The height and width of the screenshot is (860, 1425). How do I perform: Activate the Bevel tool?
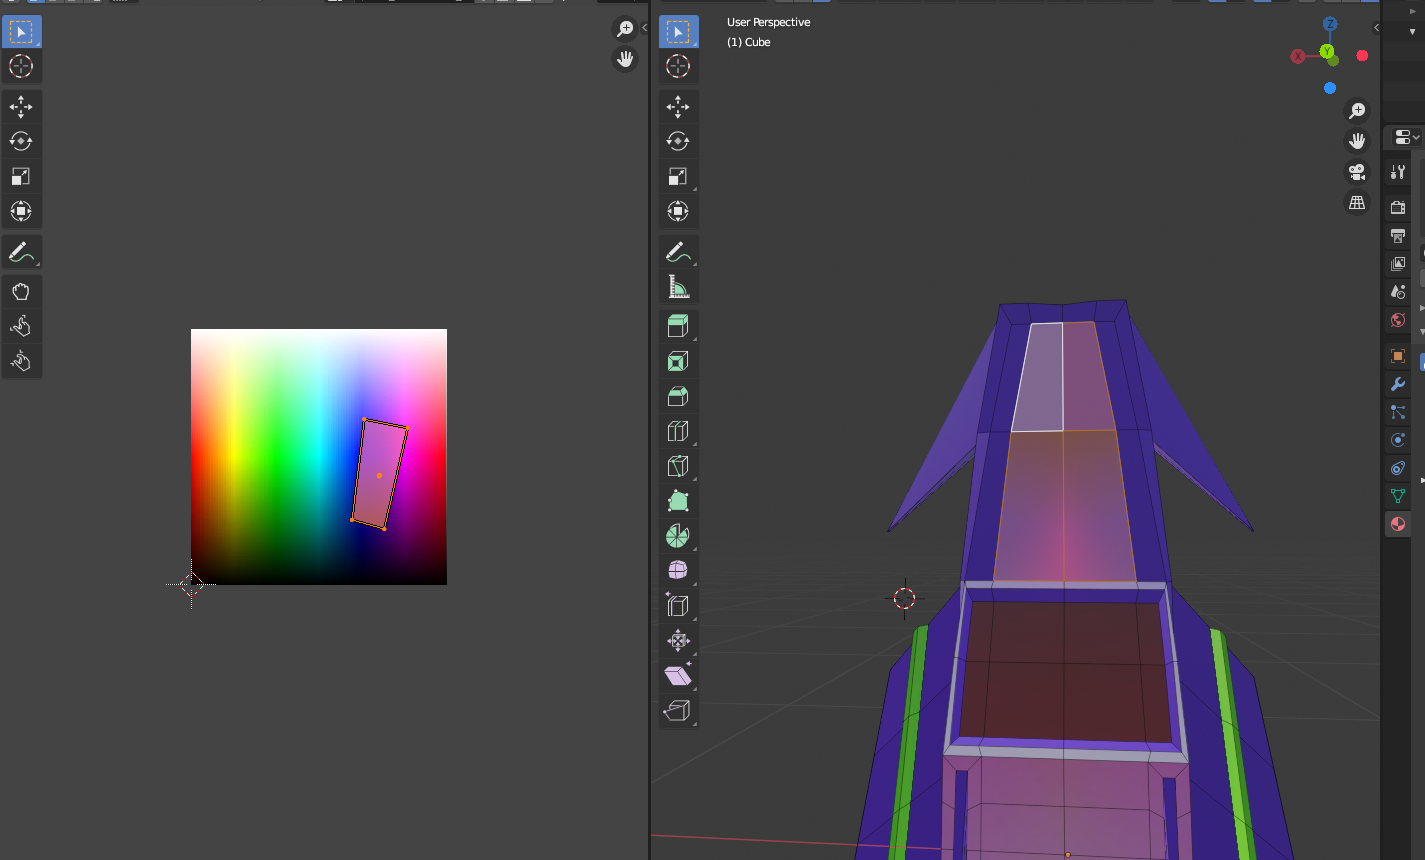(x=678, y=396)
